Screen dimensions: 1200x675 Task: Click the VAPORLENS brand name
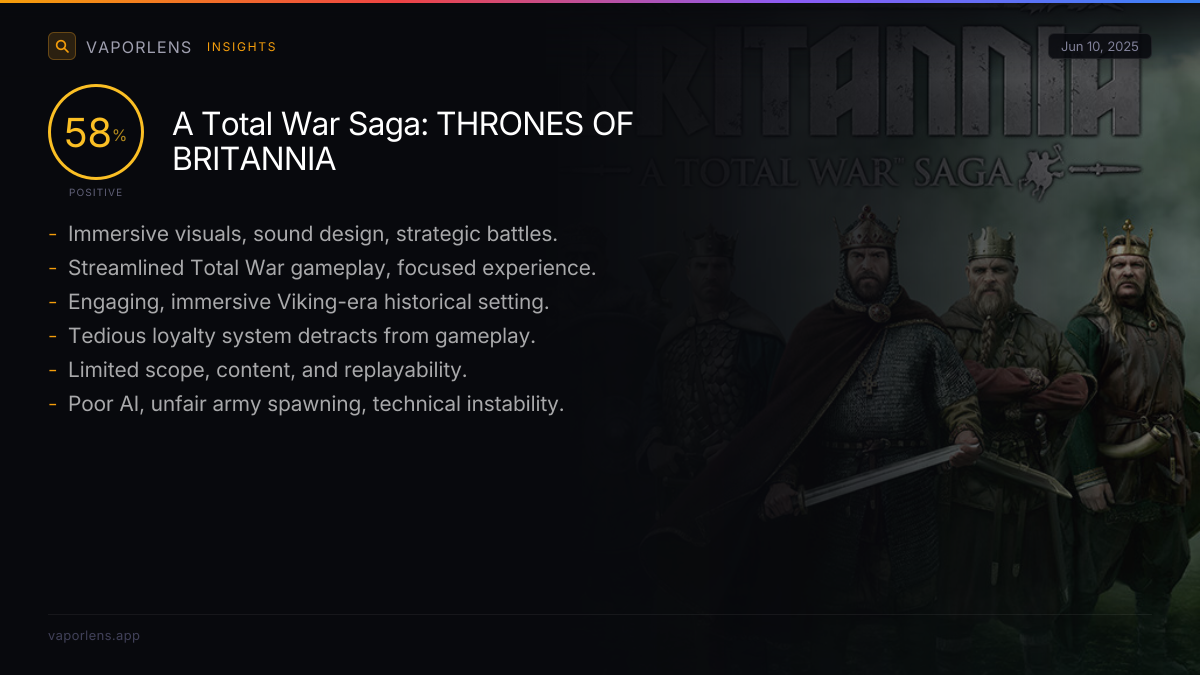click(x=138, y=47)
